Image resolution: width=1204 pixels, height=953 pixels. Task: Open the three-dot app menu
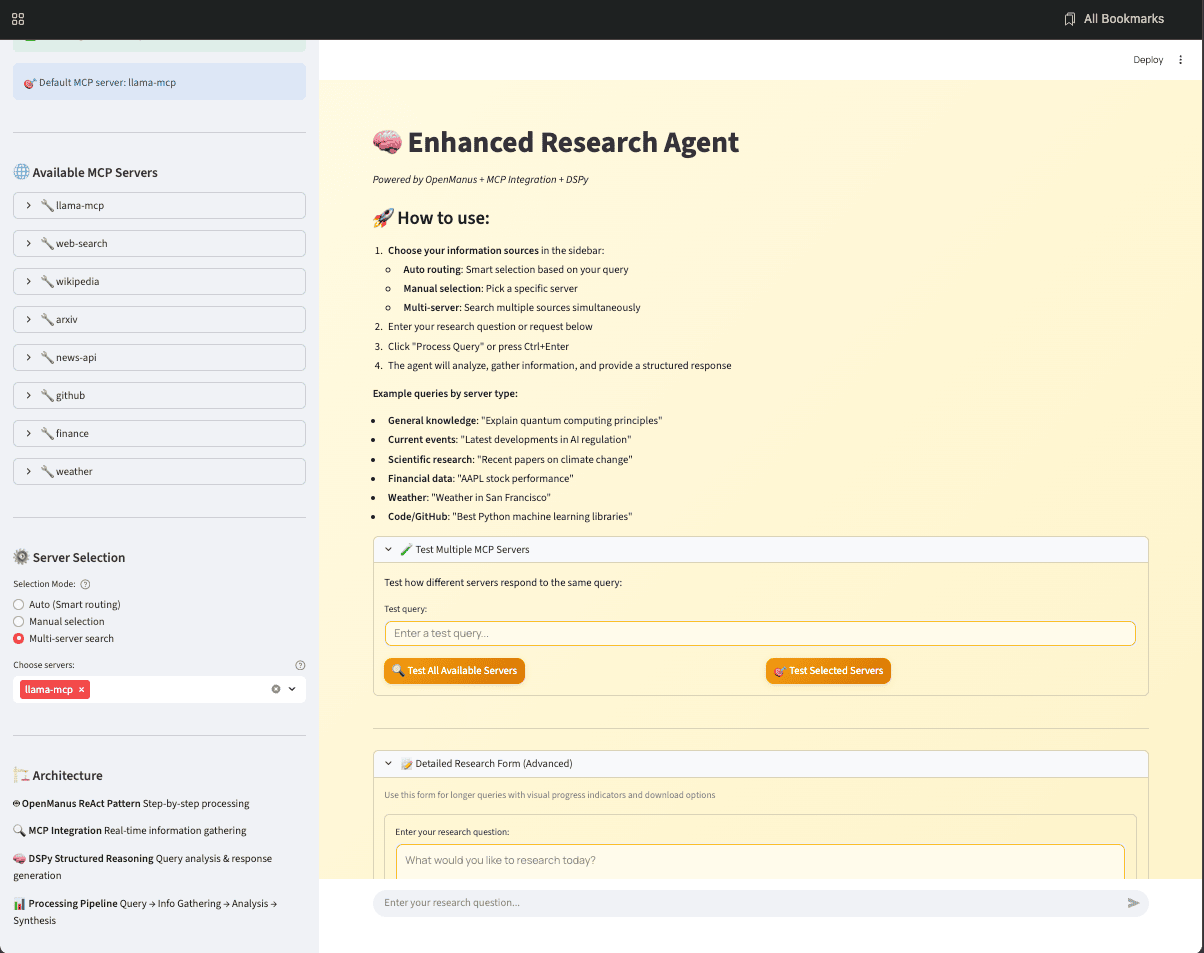[x=1180, y=60]
